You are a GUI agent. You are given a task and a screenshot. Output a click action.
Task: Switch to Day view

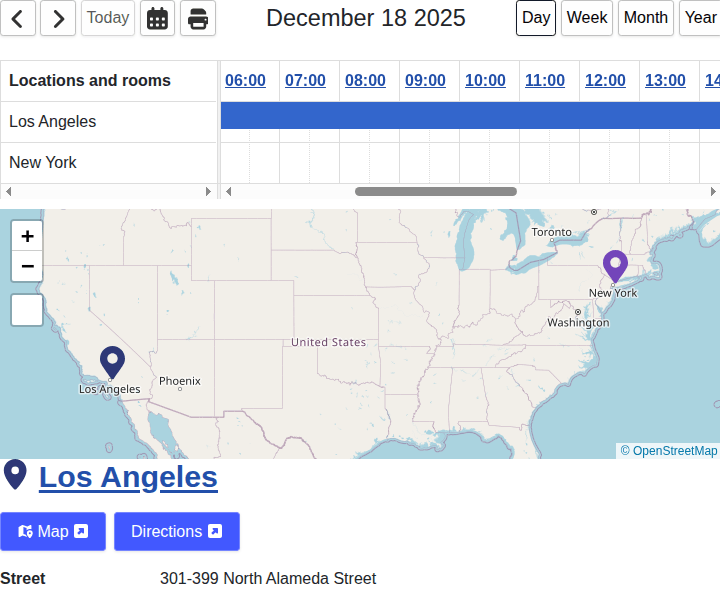click(x=536, y=18)
